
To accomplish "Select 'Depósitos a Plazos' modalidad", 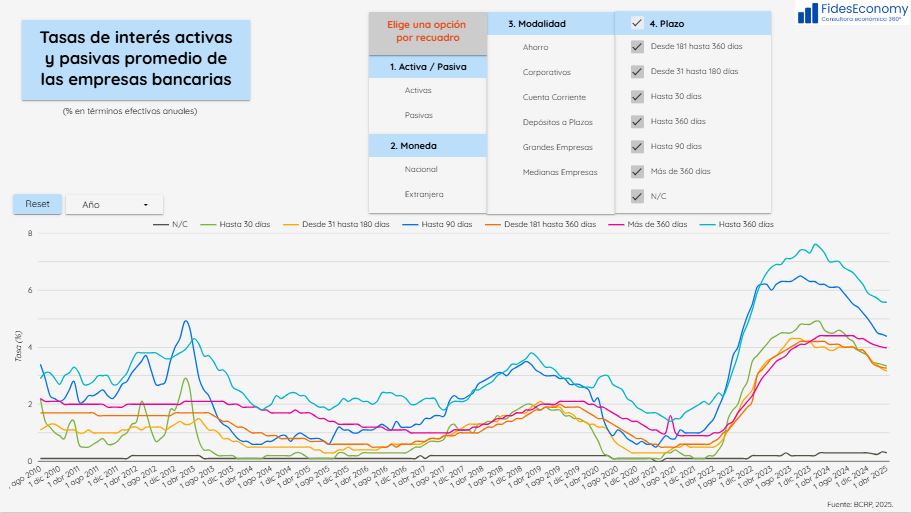I will coord(557,122).
